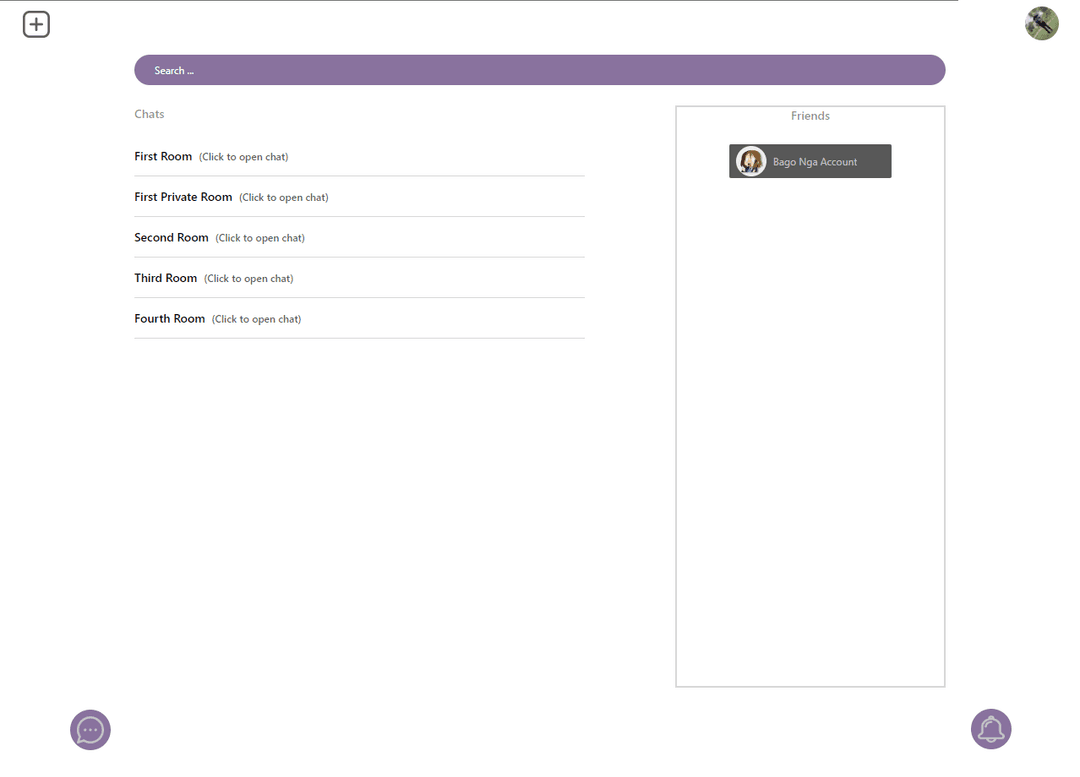This screenshot has height=777, width=1080.
Task: Show notifications via the bell icon
Action: pos(991,729)
